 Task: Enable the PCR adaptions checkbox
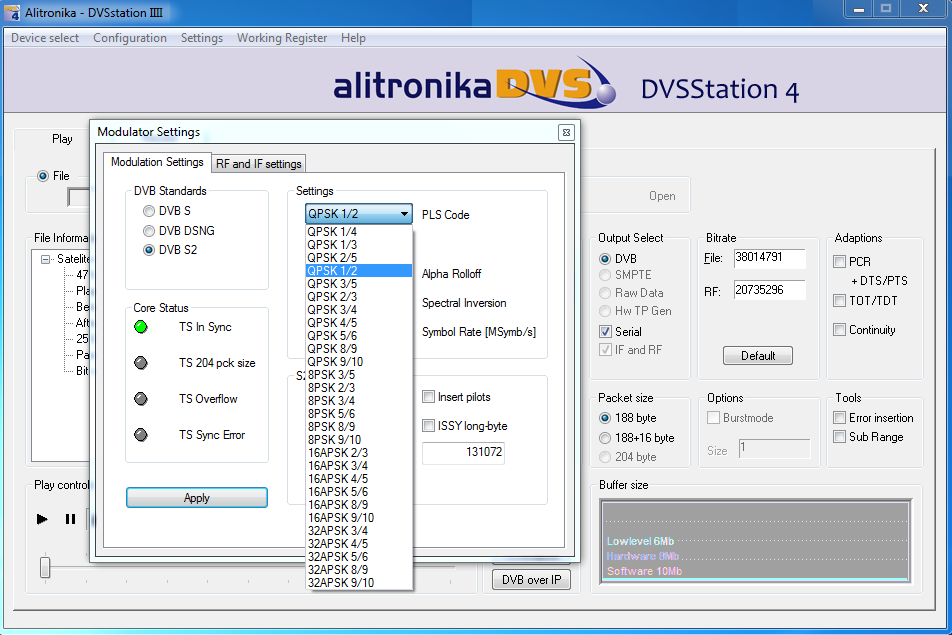(x=840, y=262)
